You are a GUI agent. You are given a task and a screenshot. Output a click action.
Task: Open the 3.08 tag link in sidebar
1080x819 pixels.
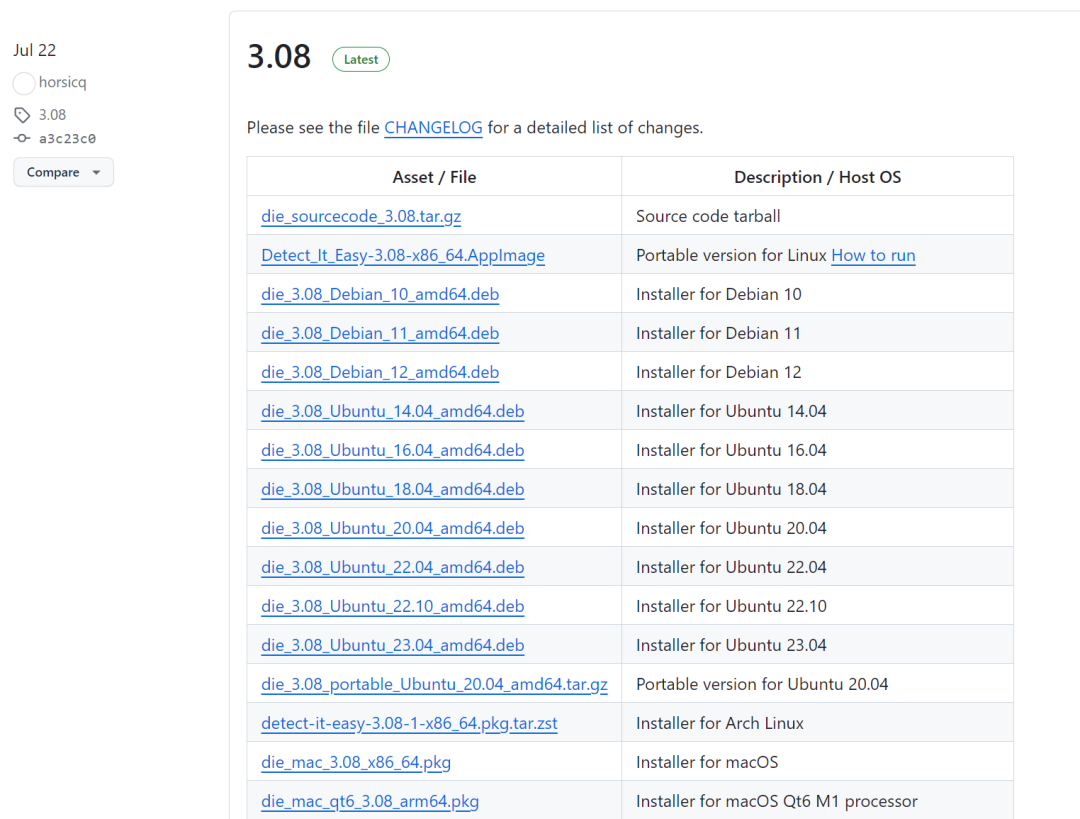point(52,114)
